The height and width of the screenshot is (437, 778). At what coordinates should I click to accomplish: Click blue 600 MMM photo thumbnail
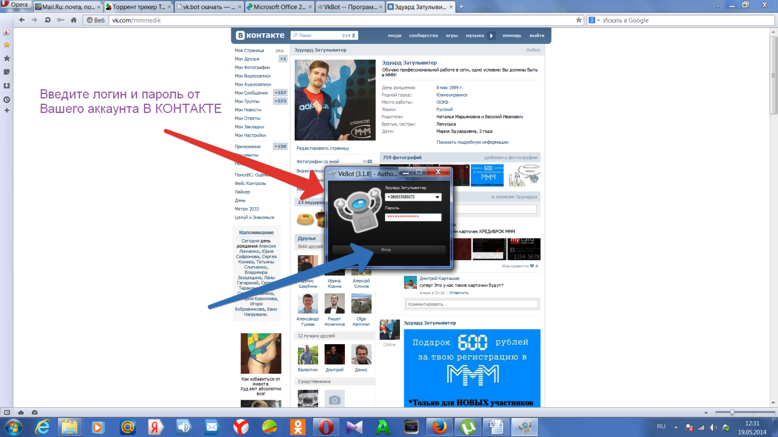point(487,175)
